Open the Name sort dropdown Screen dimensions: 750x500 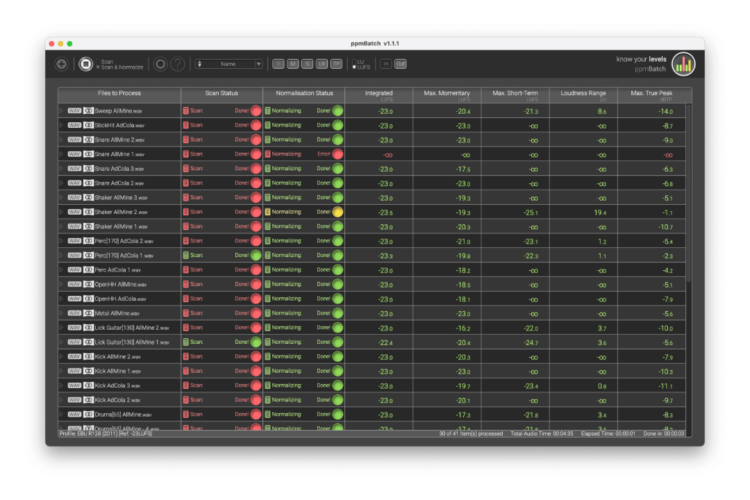[x=229, y=64]
